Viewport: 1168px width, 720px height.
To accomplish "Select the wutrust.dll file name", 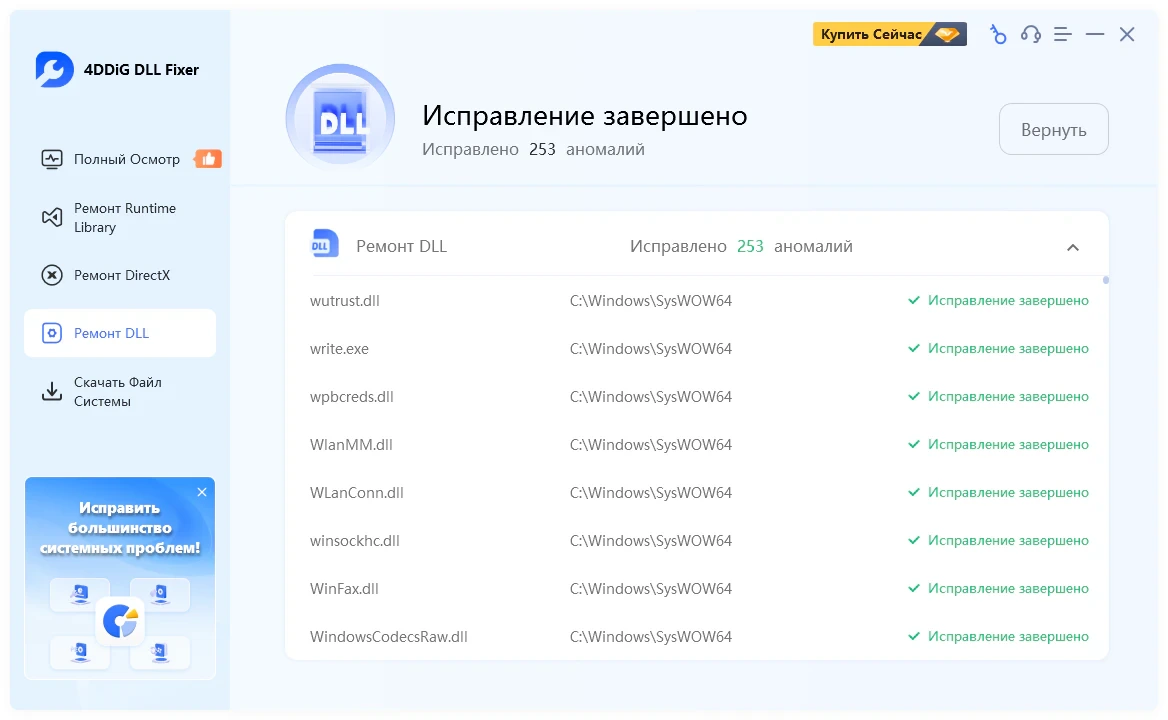I will click(x=344, y=301).
